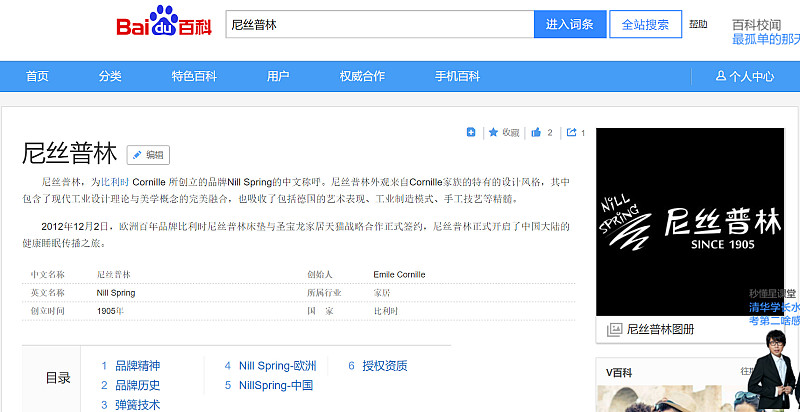800x412 pixels.
Task: Open the 分类 navigation menu
Action: tap(110, 76)
